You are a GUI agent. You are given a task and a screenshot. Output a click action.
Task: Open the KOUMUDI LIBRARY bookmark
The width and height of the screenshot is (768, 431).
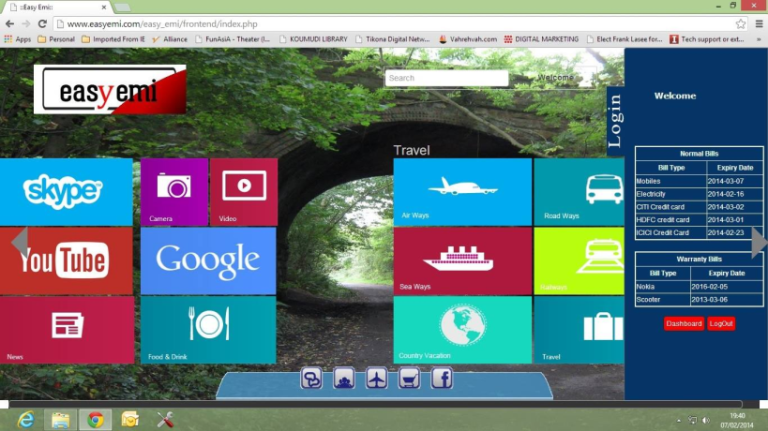pos(313,39)
